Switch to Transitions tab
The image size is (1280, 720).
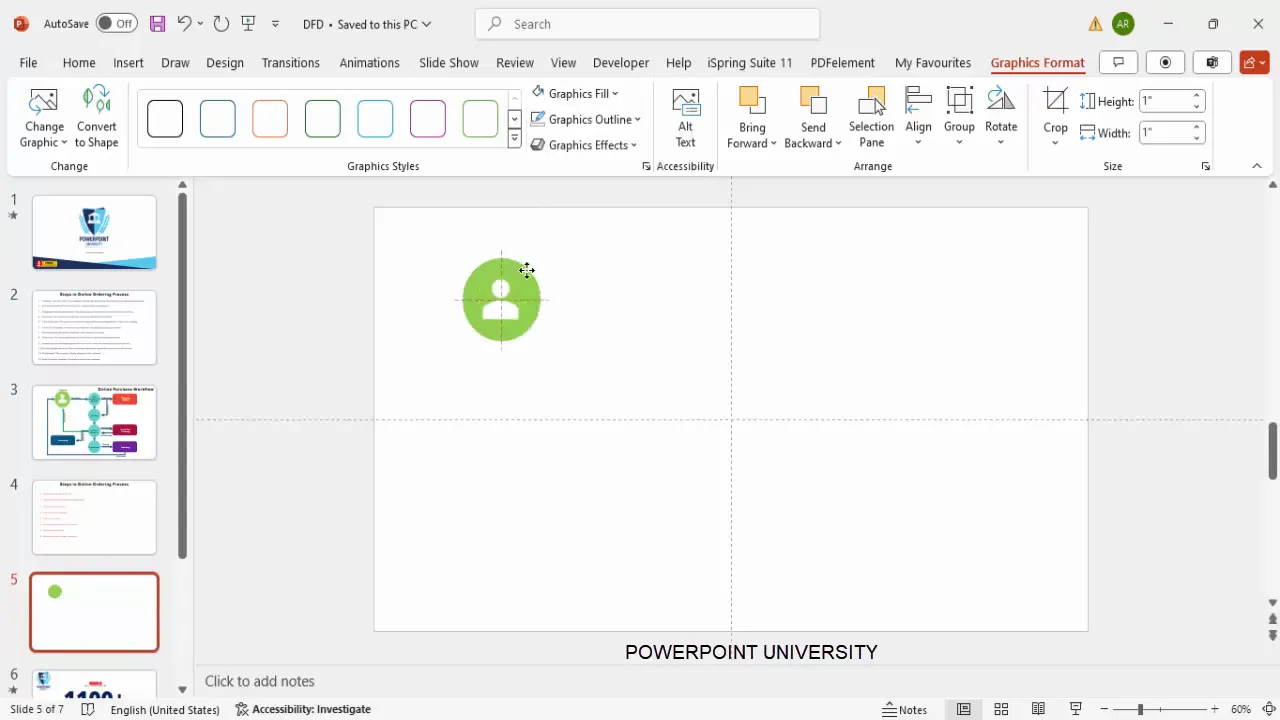point(290,62)
